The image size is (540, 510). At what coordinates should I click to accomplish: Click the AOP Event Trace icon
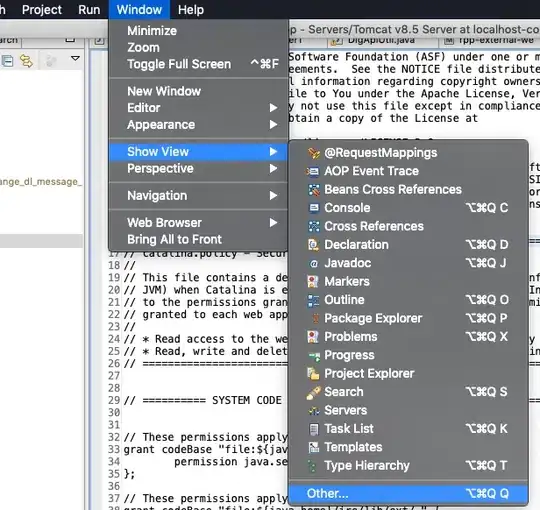point(313,171)
